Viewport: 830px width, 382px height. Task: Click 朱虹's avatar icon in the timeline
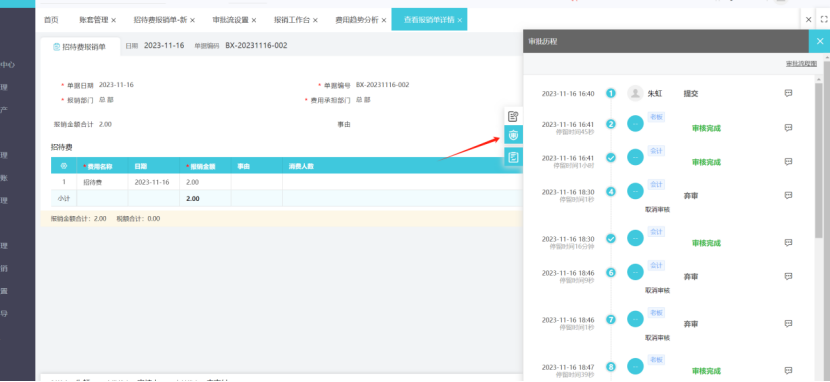click(x=635, y=94)
